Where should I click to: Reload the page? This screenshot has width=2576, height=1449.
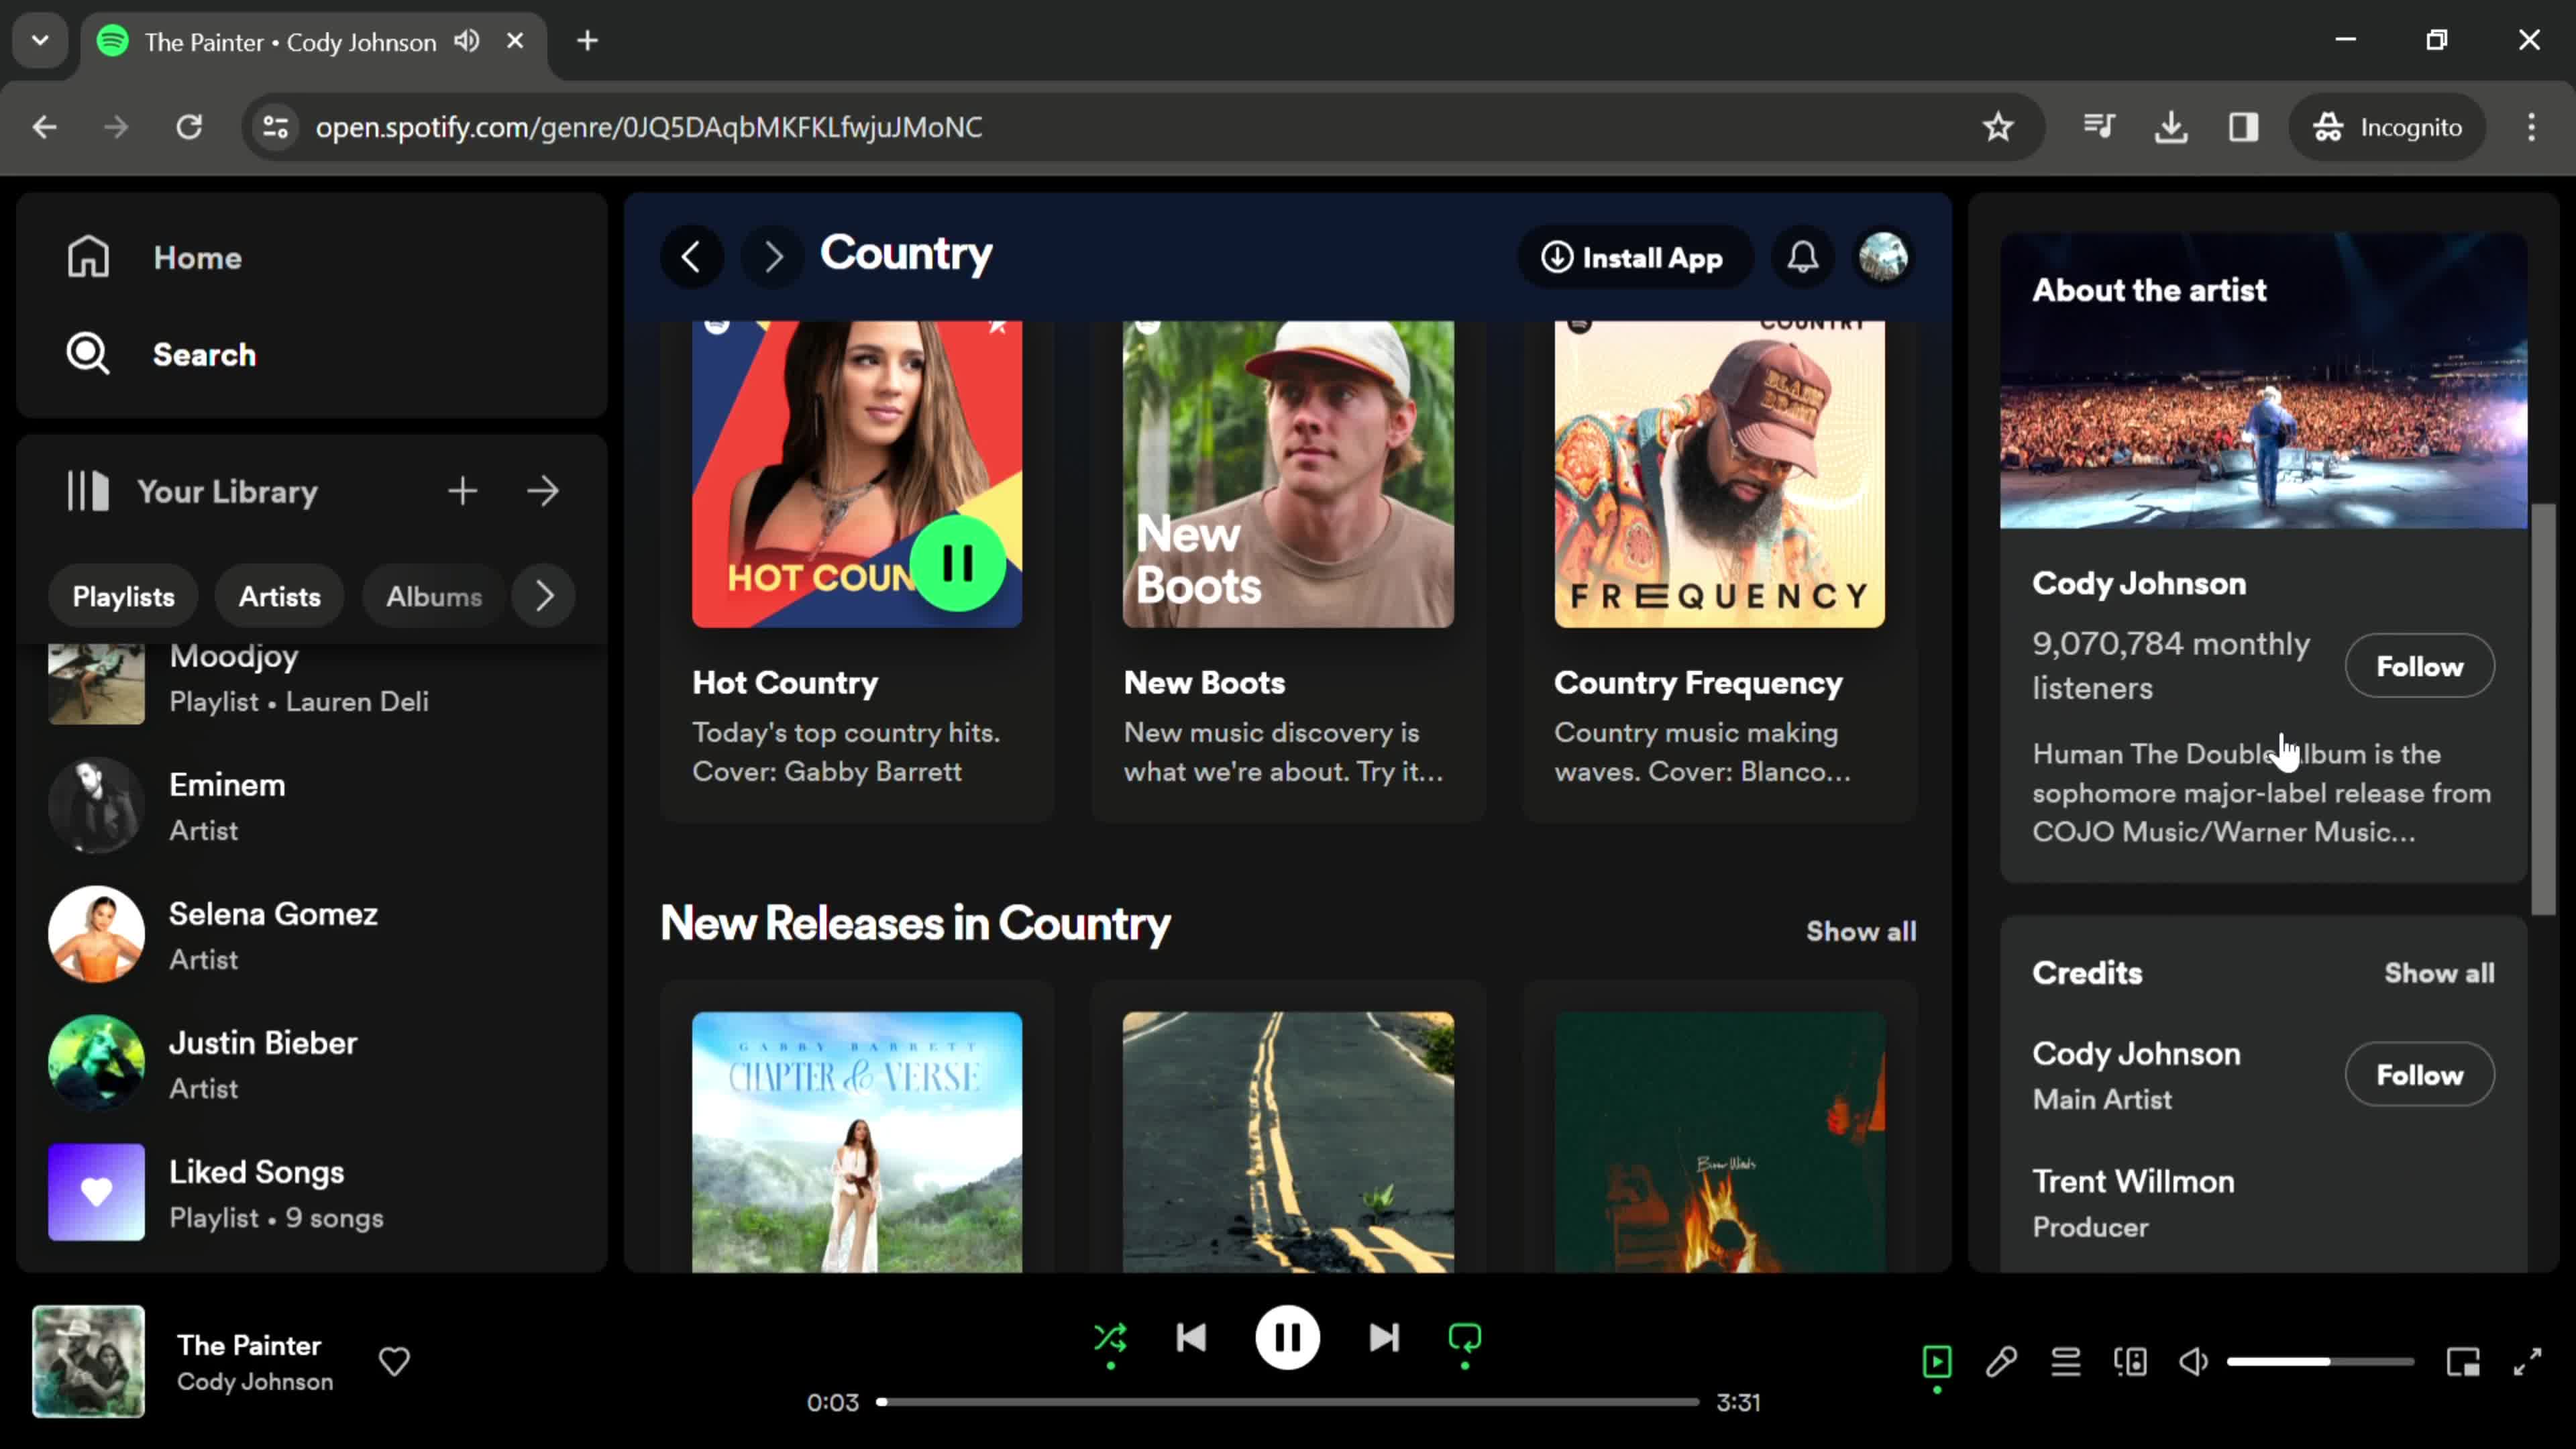click(189, 127)
